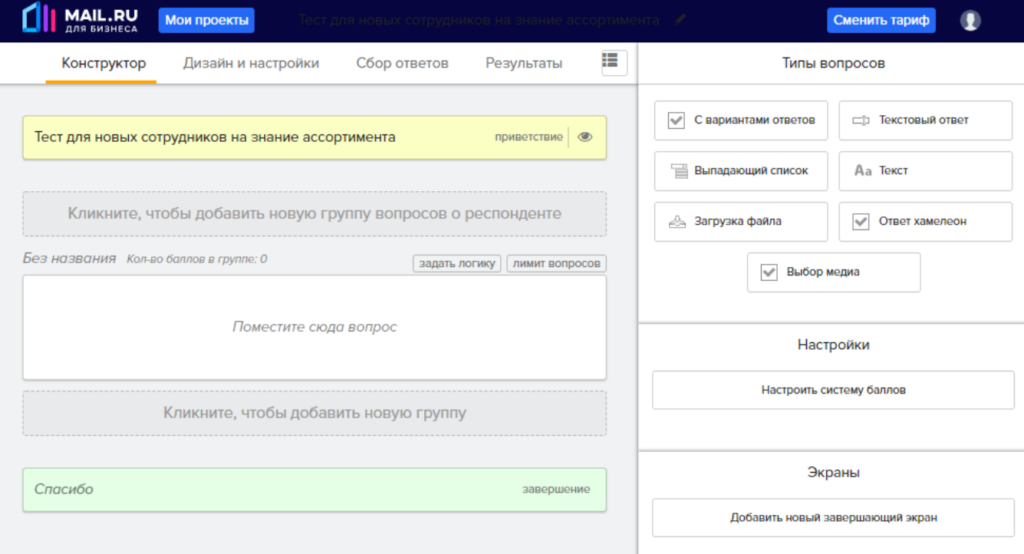
Task: Switch to the Дизайн и настройки tab
Action: pos(251,63)
